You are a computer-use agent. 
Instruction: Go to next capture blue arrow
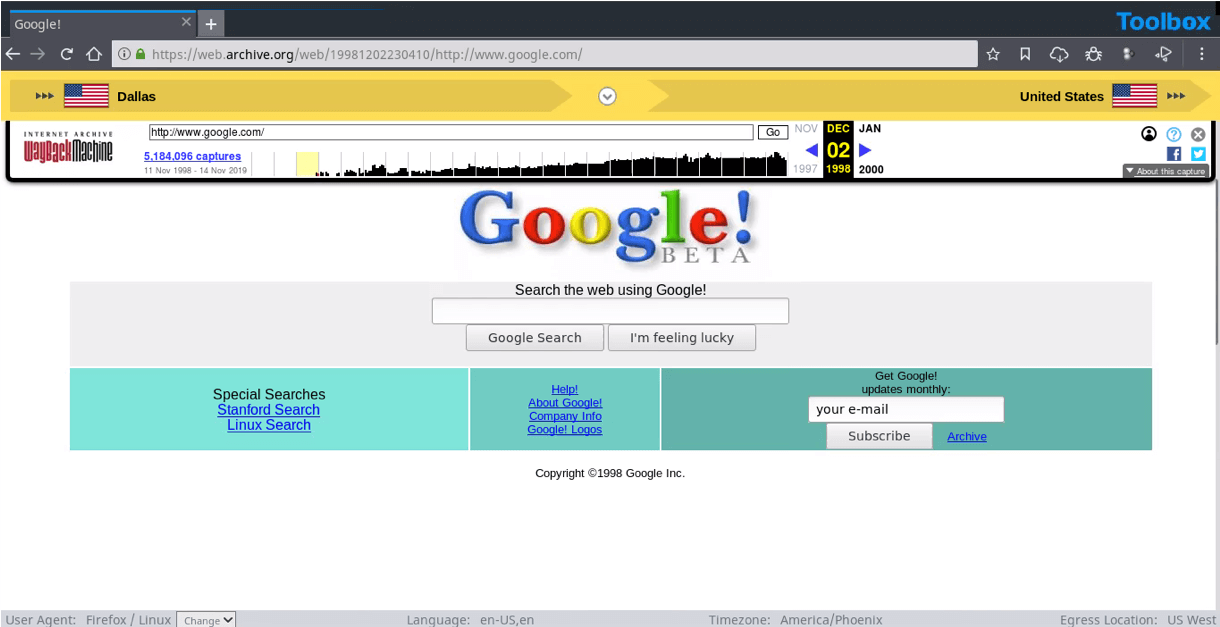(x=865, y=150)
